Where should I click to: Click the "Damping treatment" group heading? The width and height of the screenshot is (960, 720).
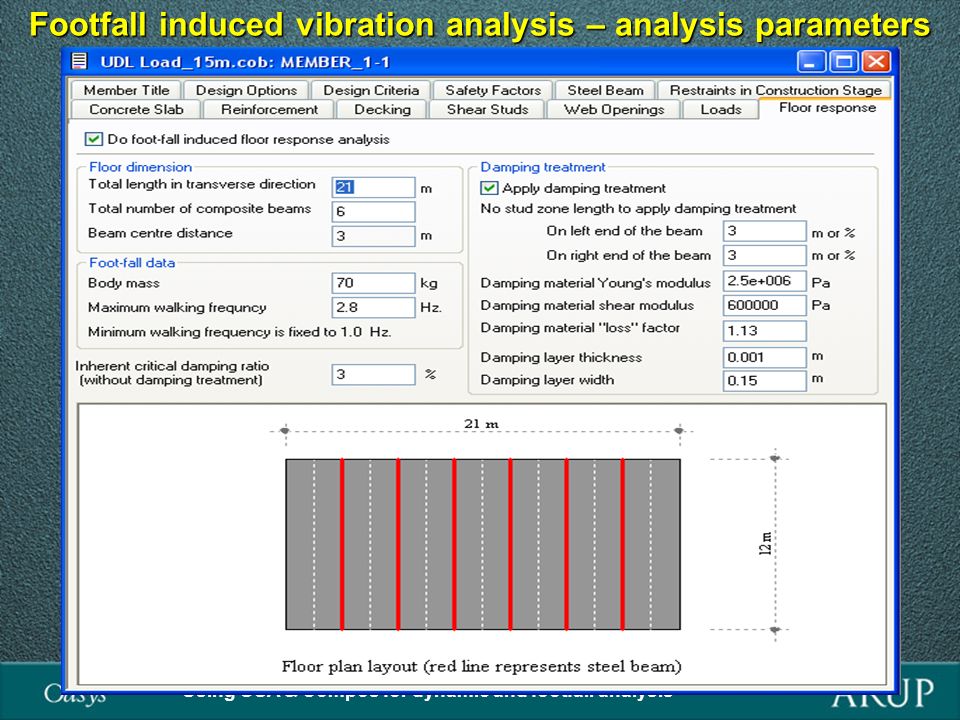point(542,167)
